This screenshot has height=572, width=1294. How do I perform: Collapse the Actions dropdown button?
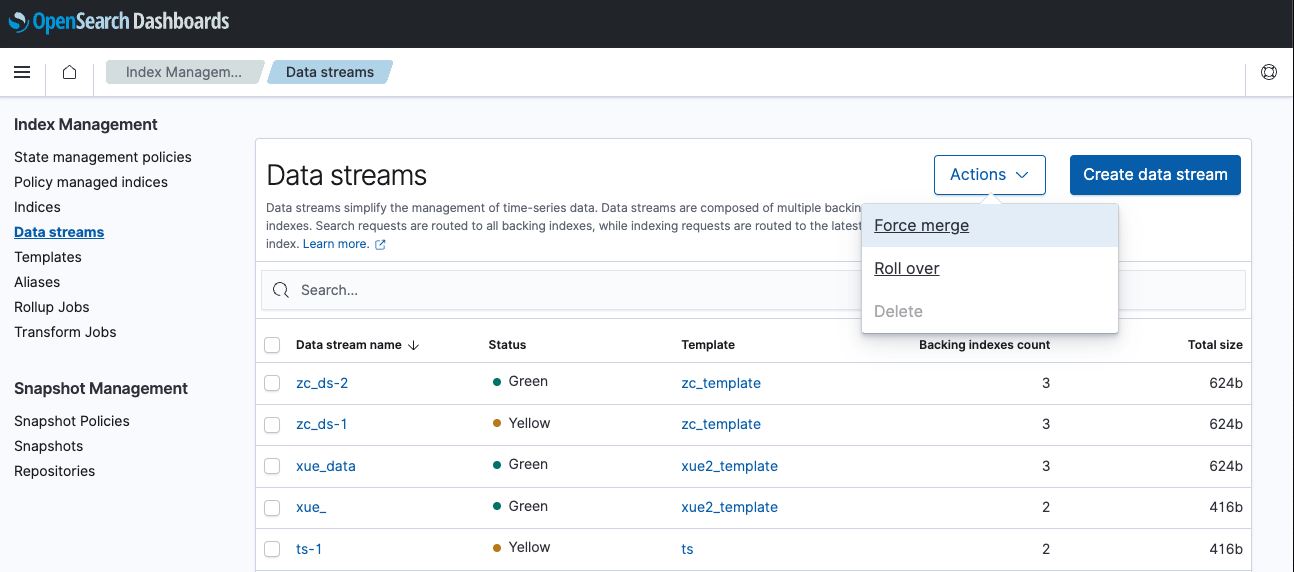pyautogui.click(x=989, y=175)
